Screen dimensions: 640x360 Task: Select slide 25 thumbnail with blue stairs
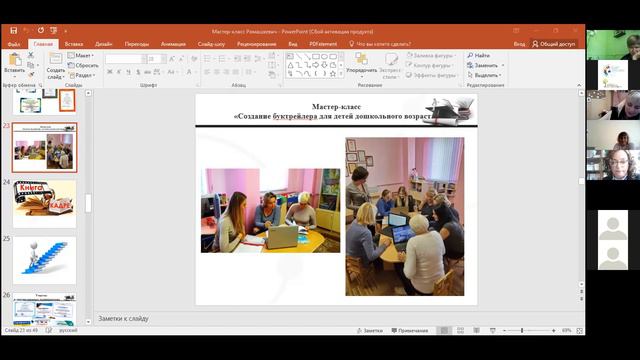(44, 260)
